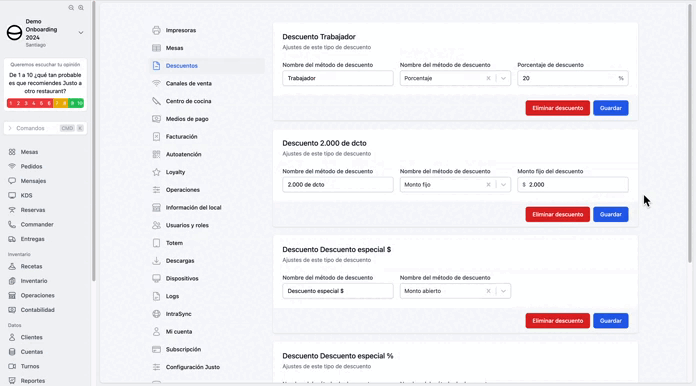This screenshot has height=386, width=696.
Task: Save the 2.000 de dcto discount
Action: coord(611,214)
